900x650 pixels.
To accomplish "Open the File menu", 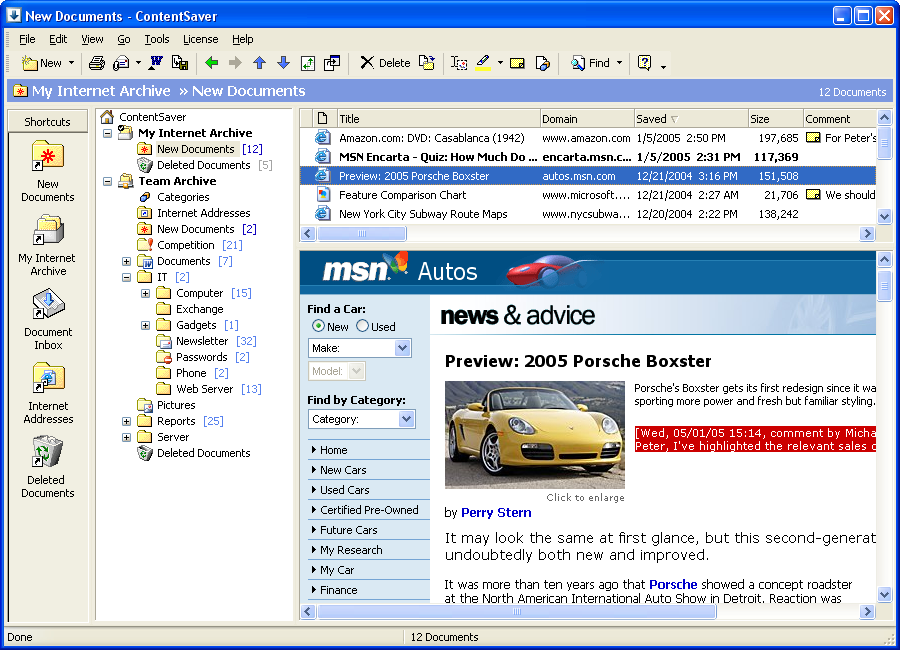I will point(27,39).
